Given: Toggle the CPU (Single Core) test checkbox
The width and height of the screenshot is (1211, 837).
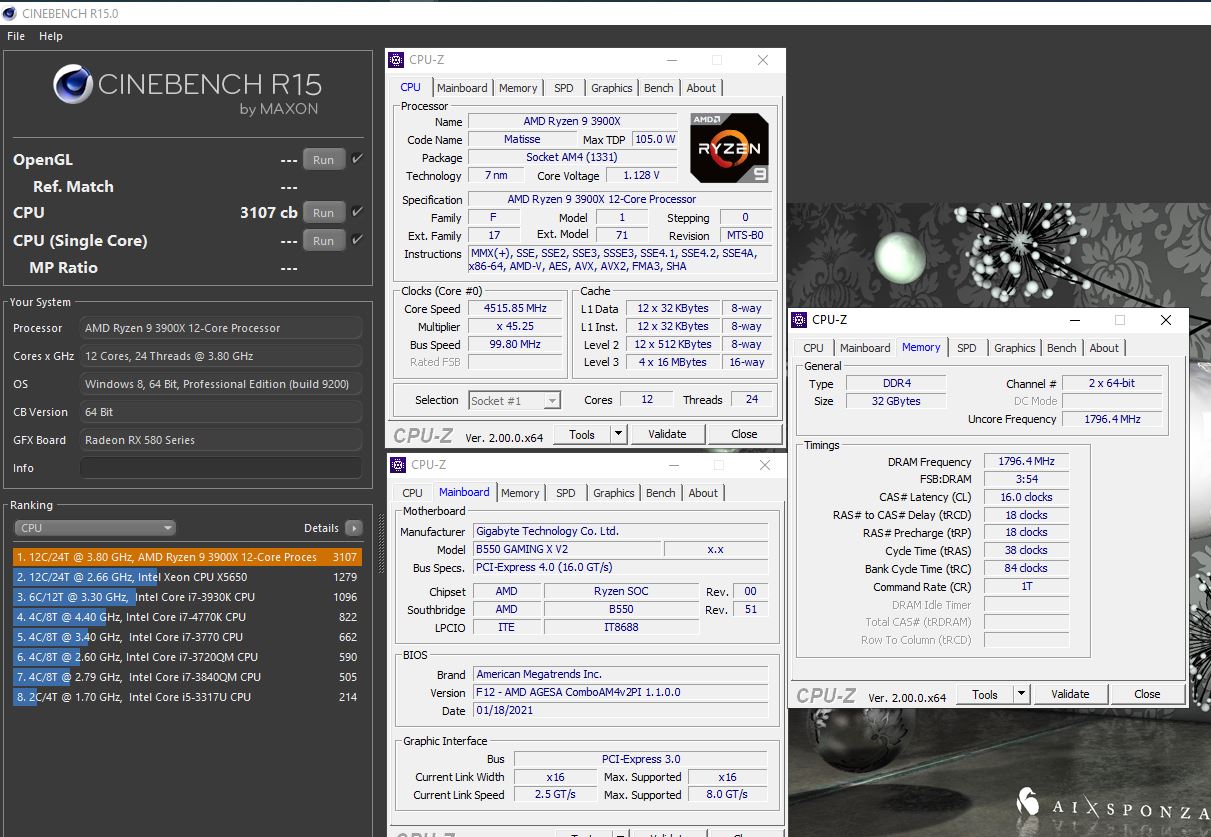Looking at the screenshot, I should [358, 240].
